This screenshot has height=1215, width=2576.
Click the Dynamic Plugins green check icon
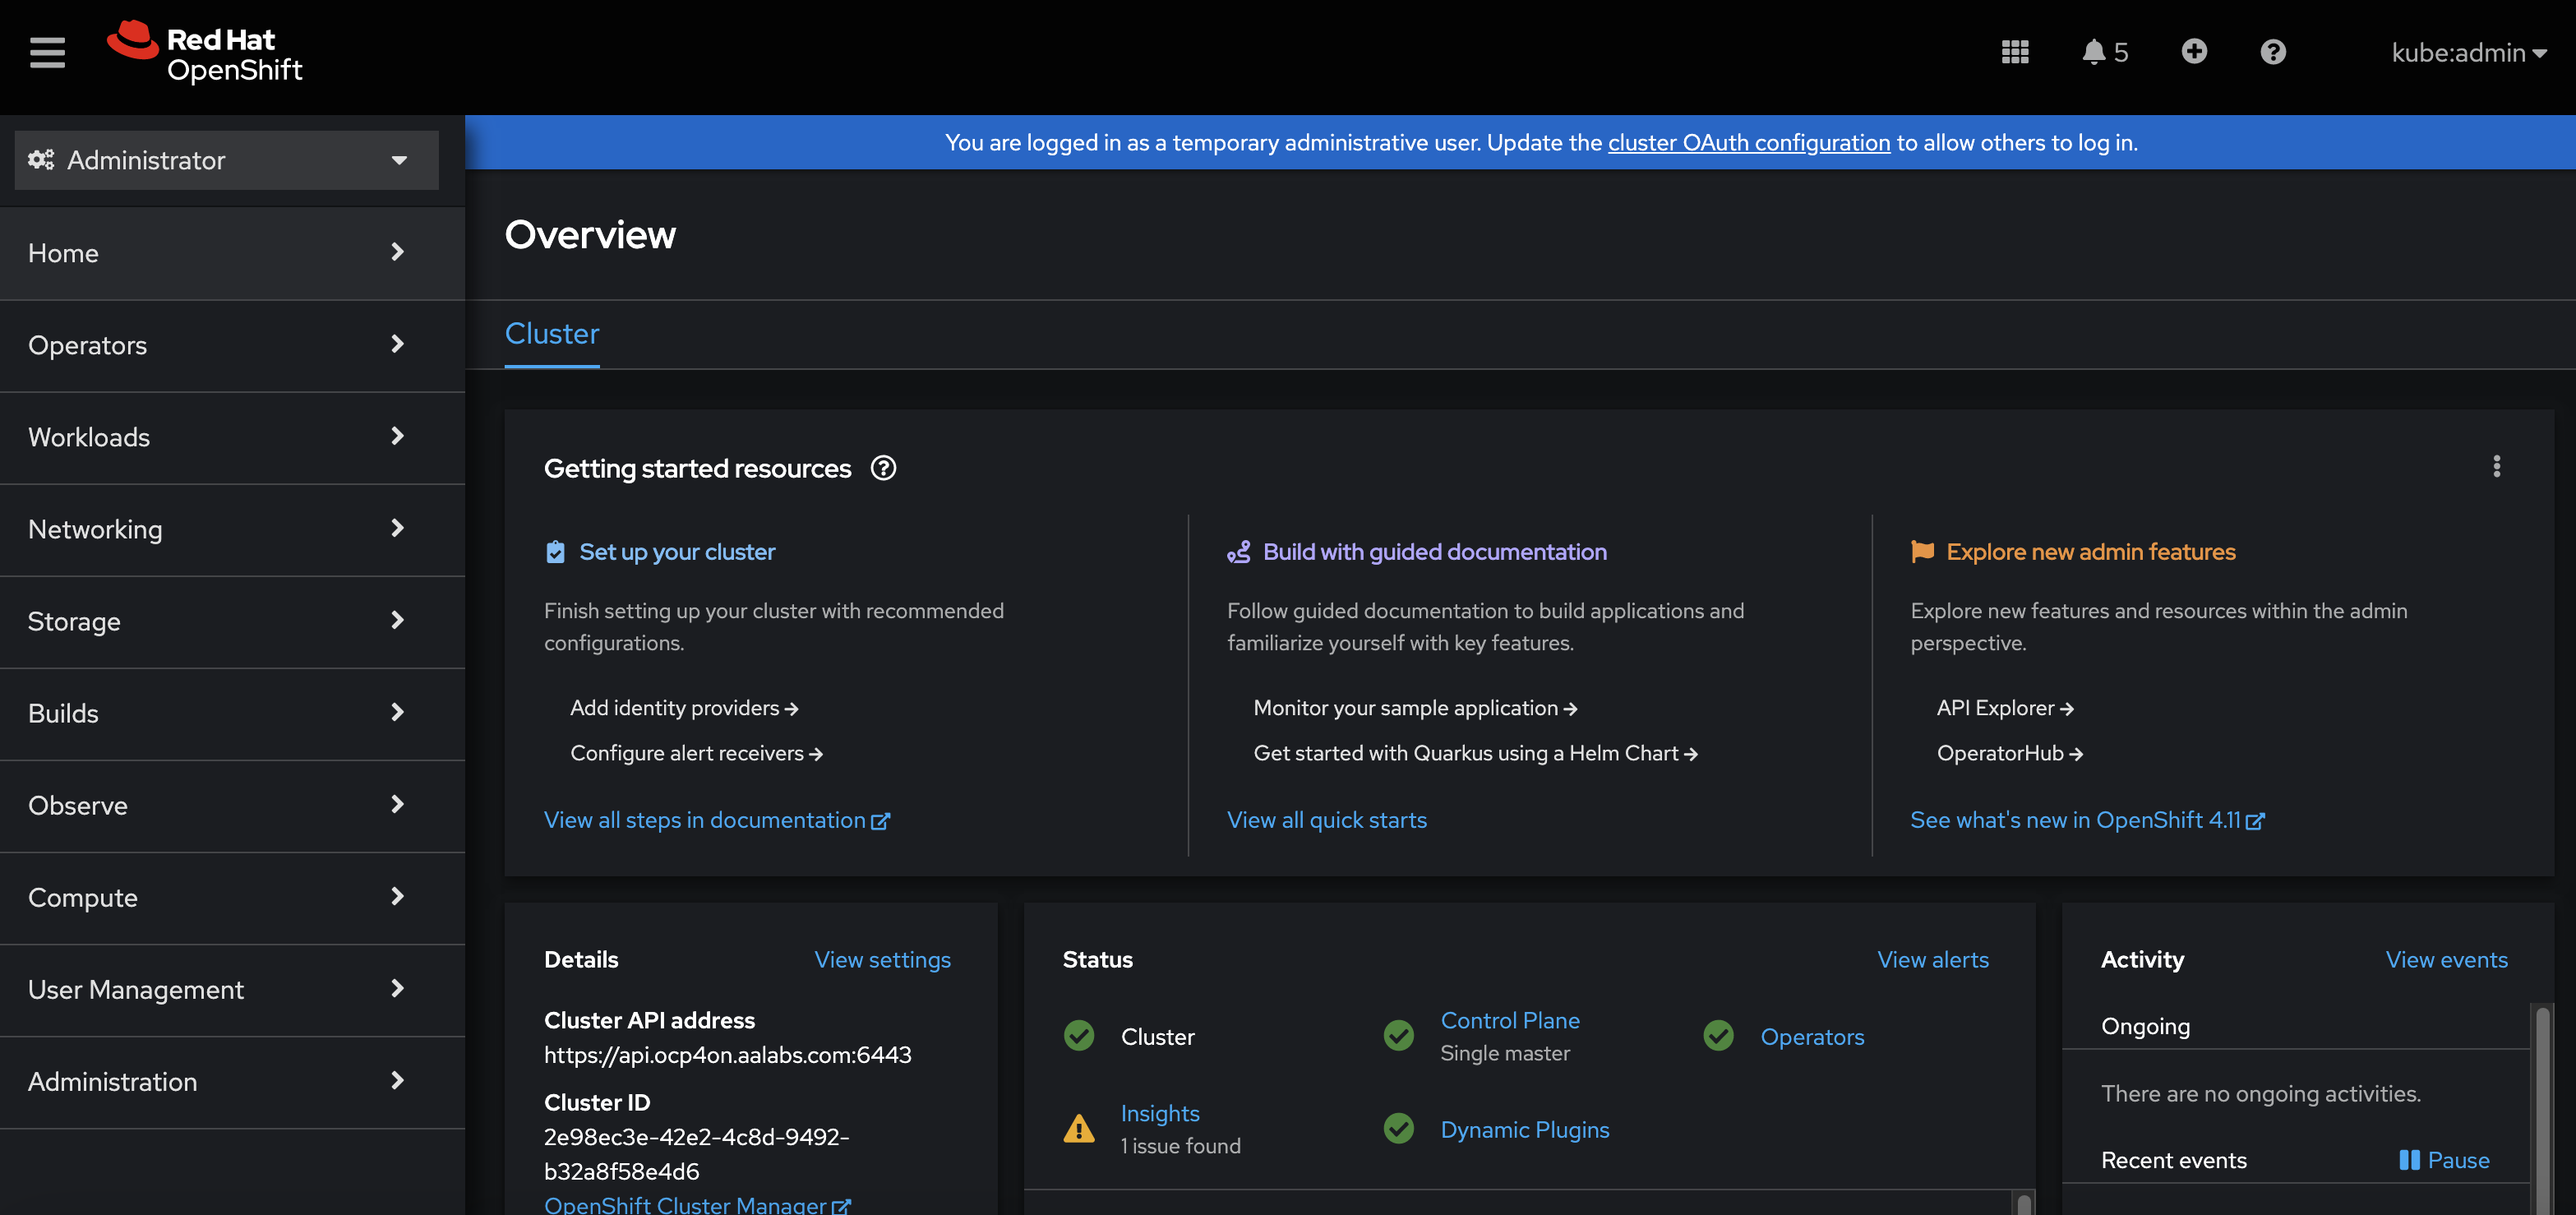[x=1398, y=1129]
